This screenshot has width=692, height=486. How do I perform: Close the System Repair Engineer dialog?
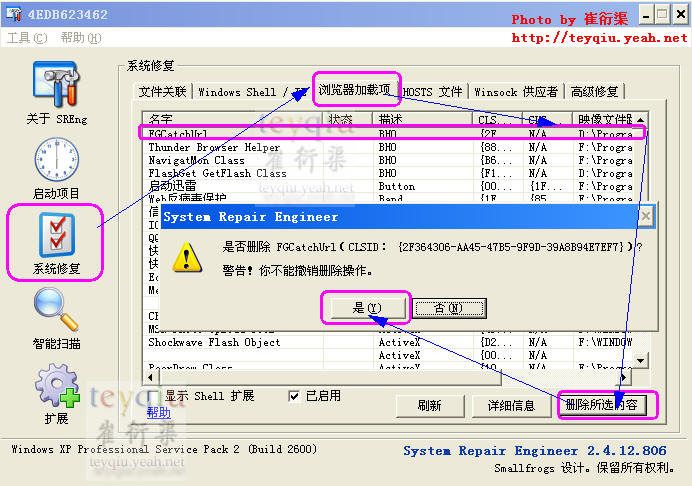[646, 216]
